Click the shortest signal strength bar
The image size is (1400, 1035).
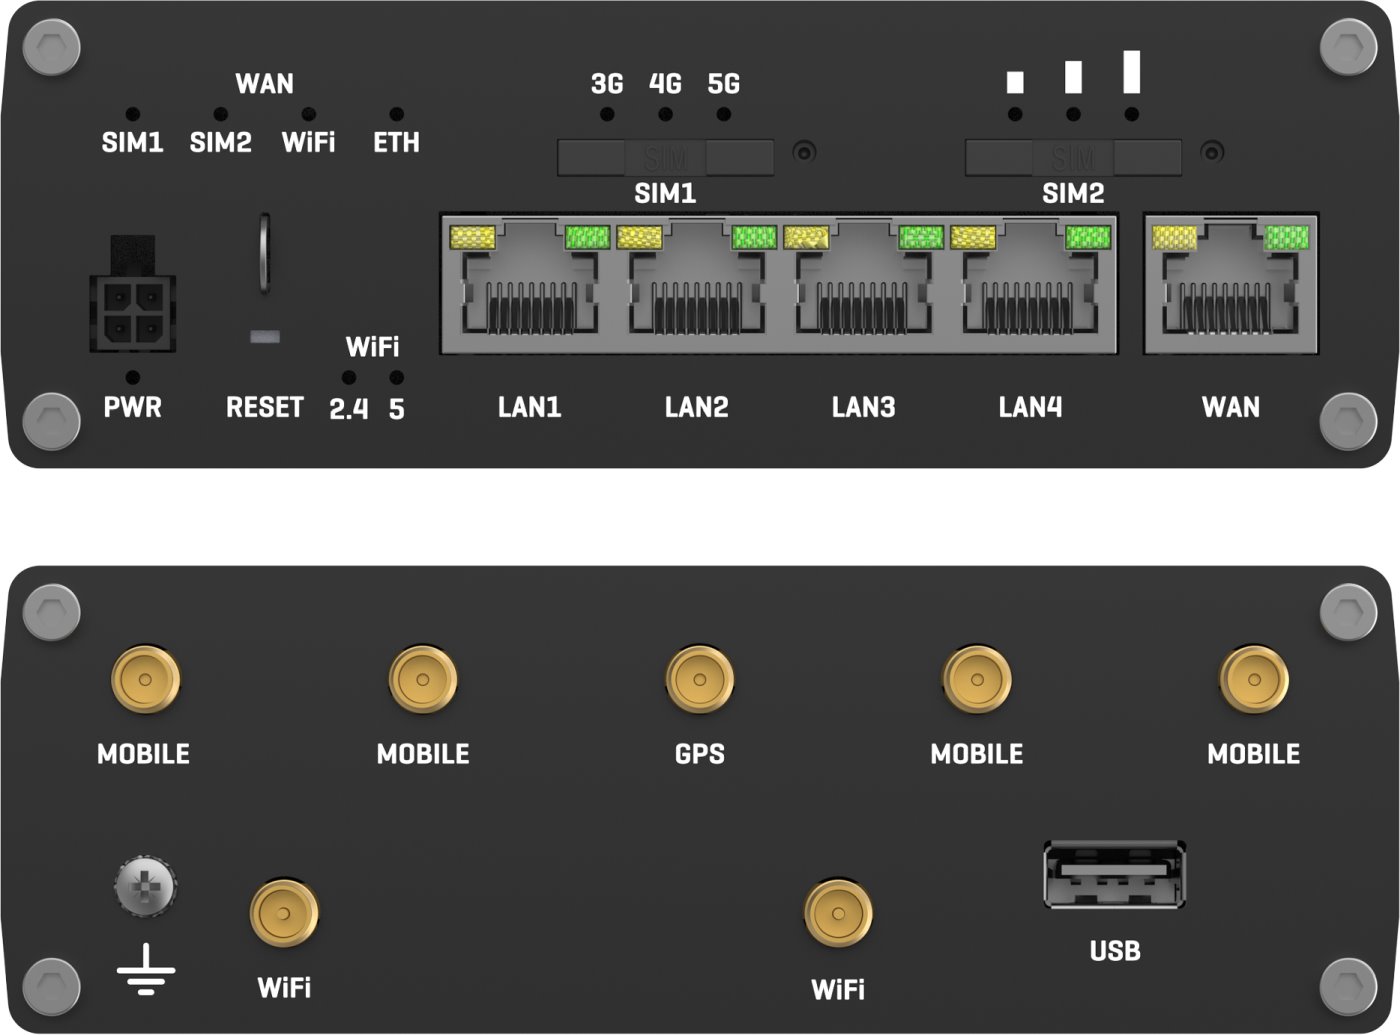pyautogui.click(x=1016, y=82)
